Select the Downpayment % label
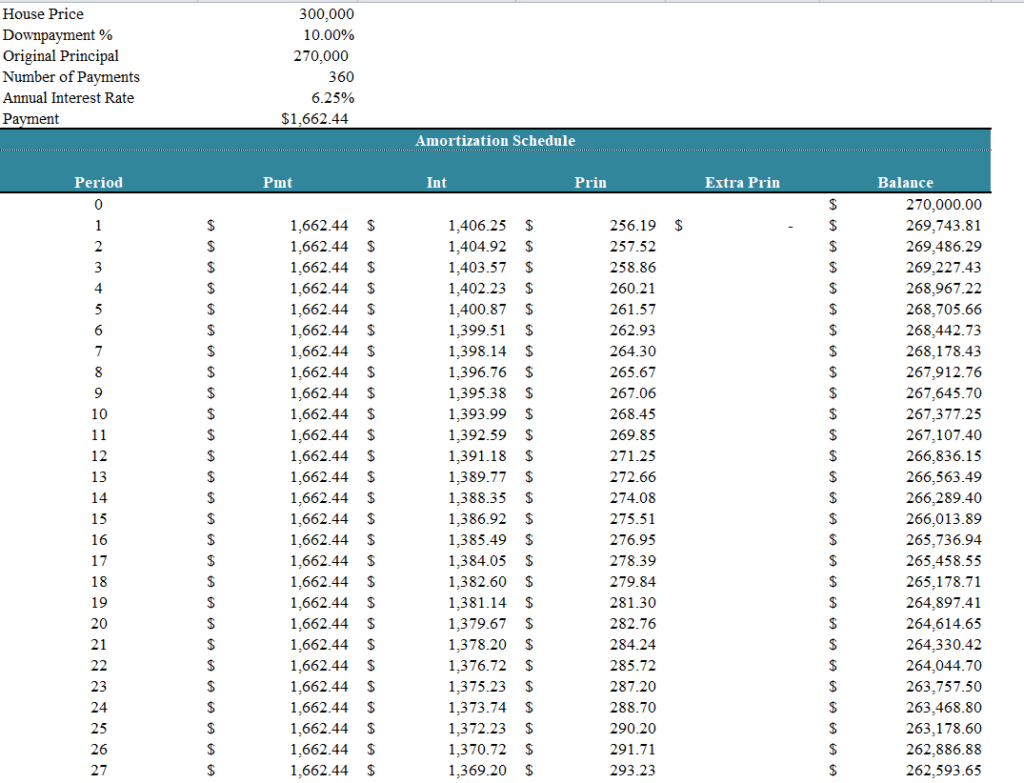 pyautogui.click(x=57, y=35)
